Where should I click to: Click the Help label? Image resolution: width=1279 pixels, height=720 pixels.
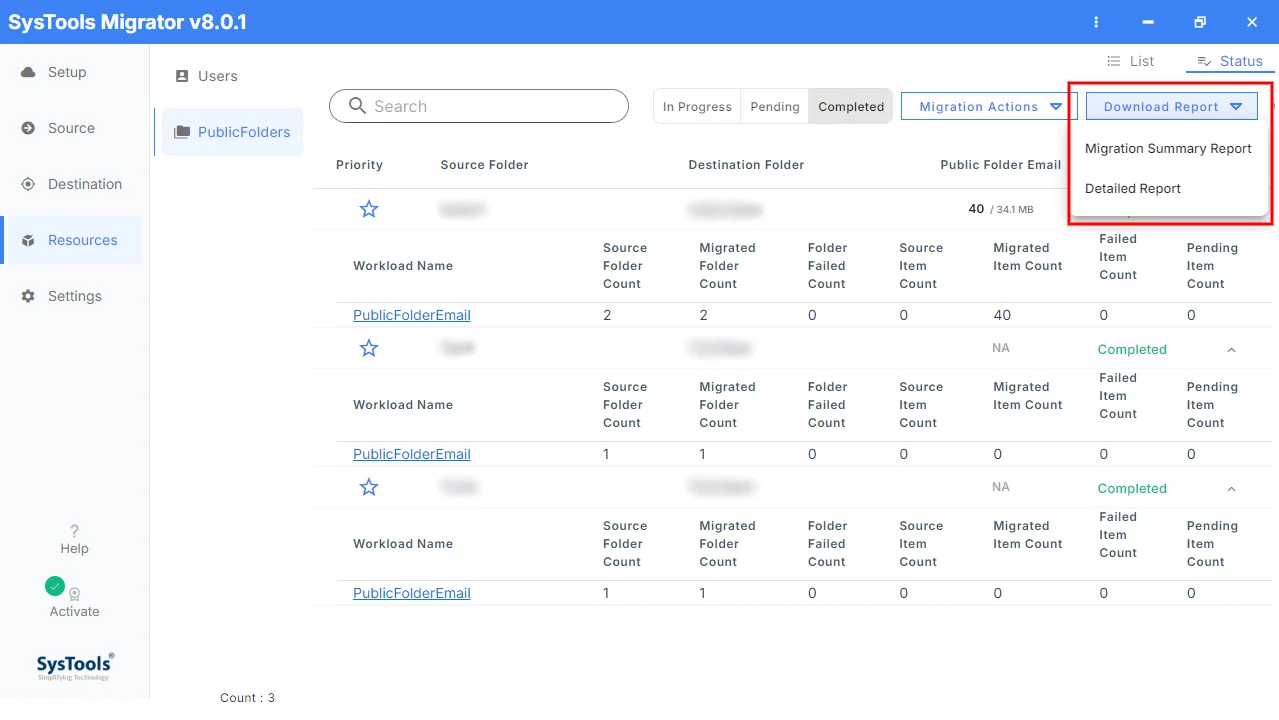(x=74, y=549)
